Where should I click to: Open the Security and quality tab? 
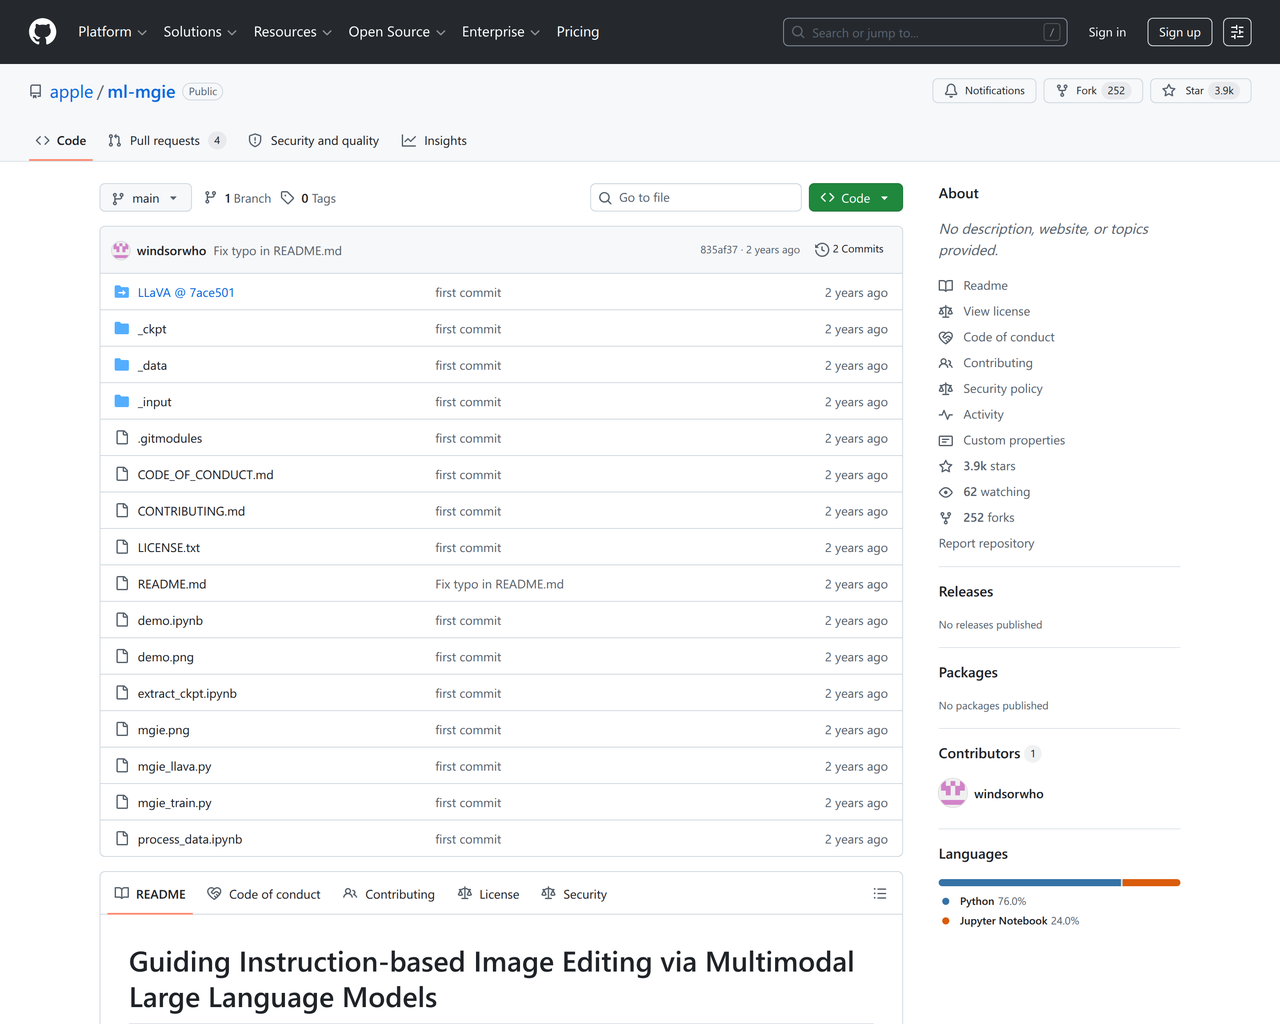[314, 141]
